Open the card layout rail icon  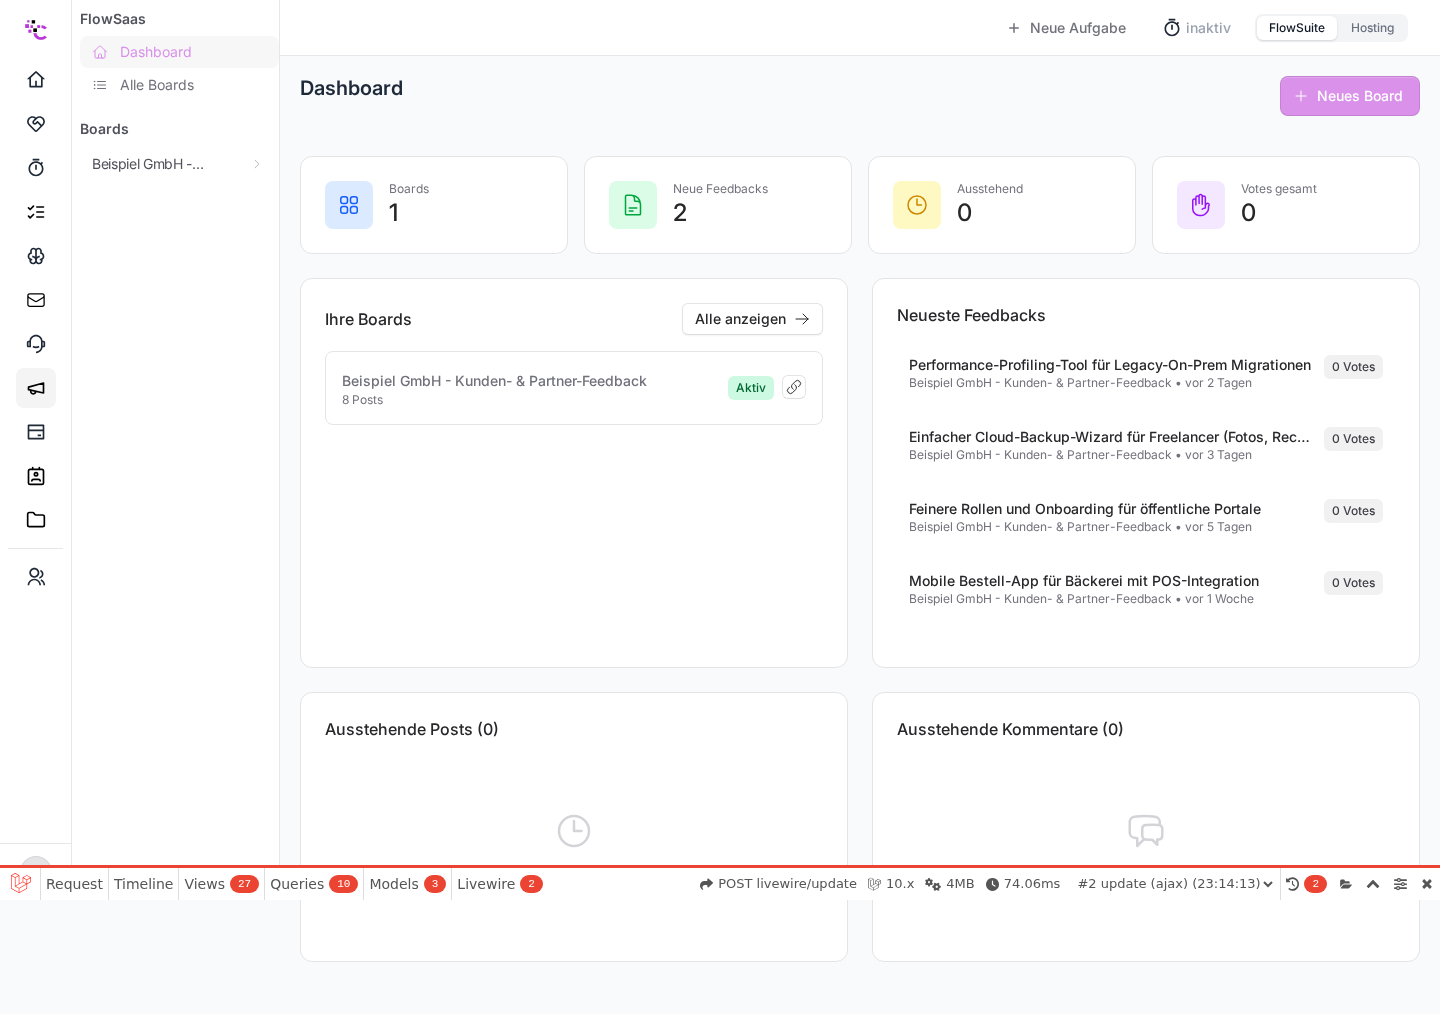pos(36,432)
